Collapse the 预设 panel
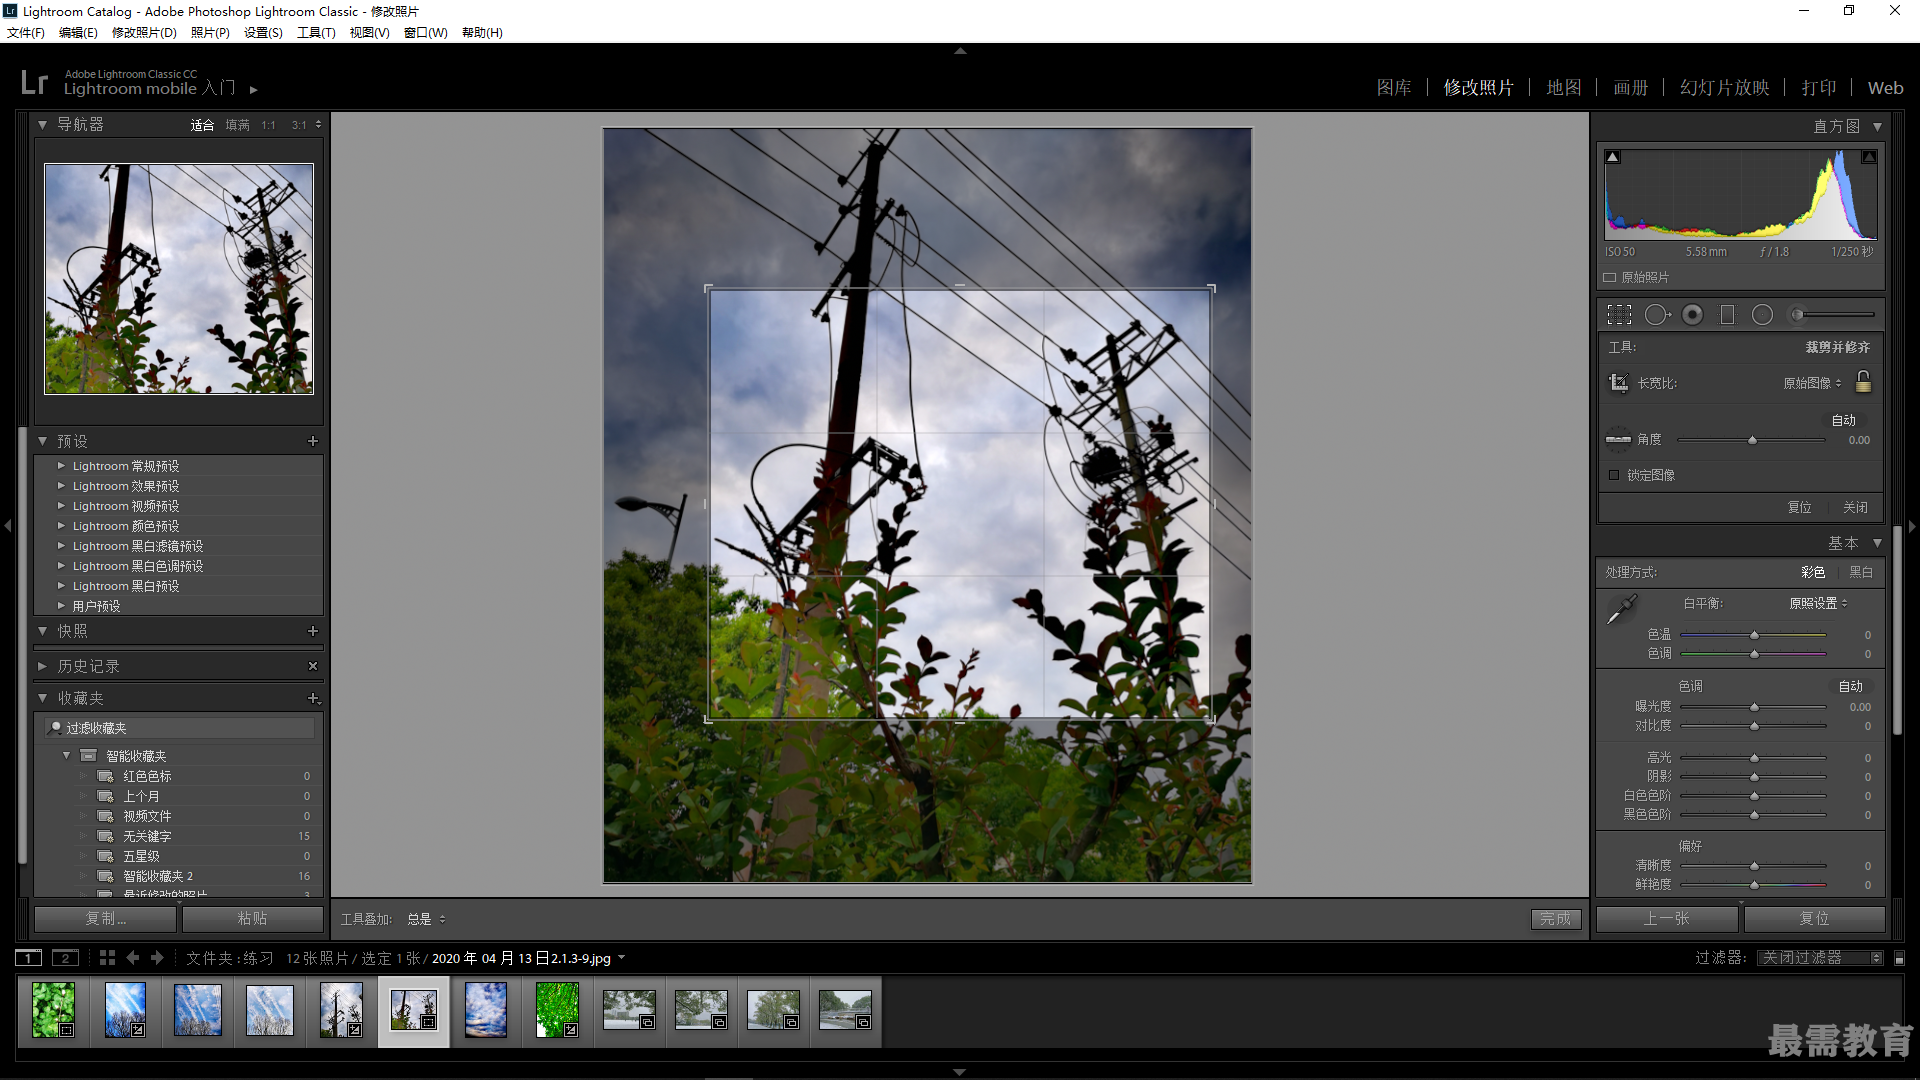Screen dimensions: 1920x1080 (43, 441)
